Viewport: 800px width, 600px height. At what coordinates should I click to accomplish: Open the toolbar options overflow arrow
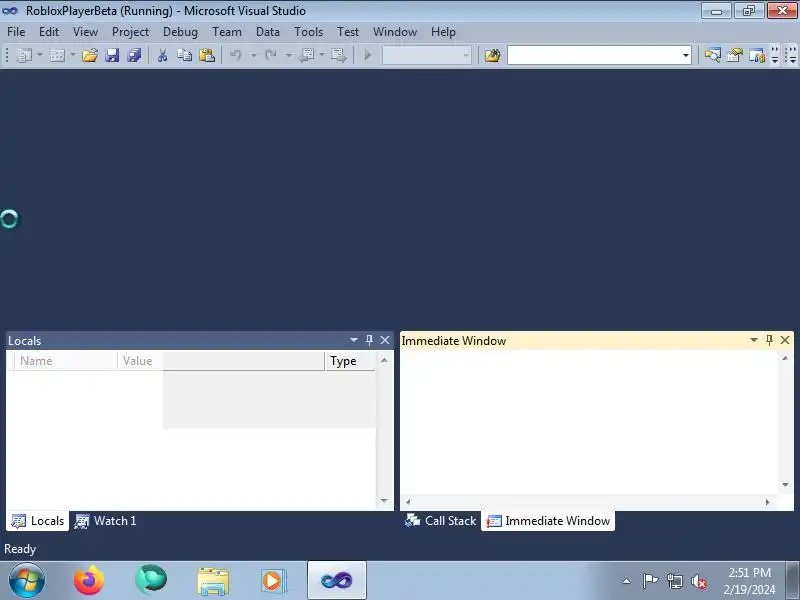(775, 55)
